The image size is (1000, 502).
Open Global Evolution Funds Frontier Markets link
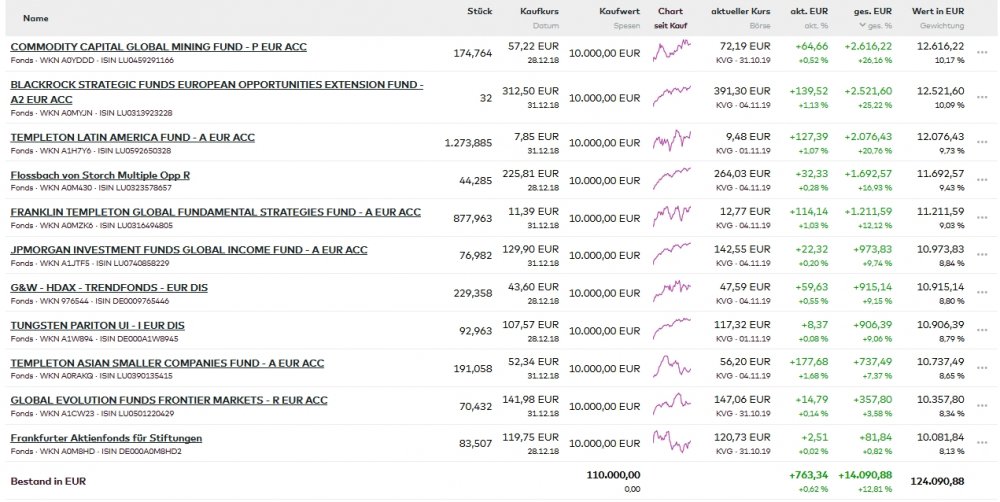pyautogui.click(x=169, y=400)
